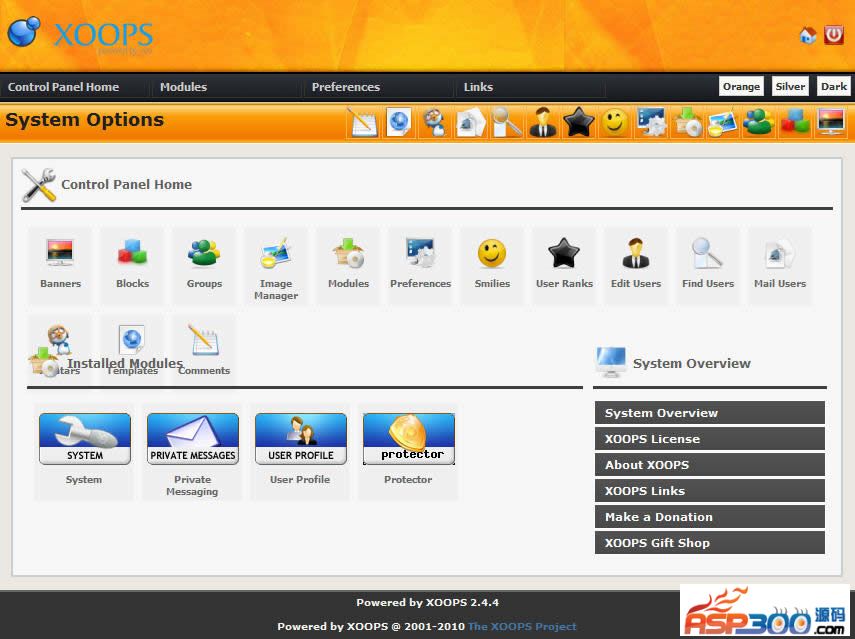Click Find Users magnifier in System Options toolbar
This screenshot has width=855, height=639.
click(x=507, y=123)
